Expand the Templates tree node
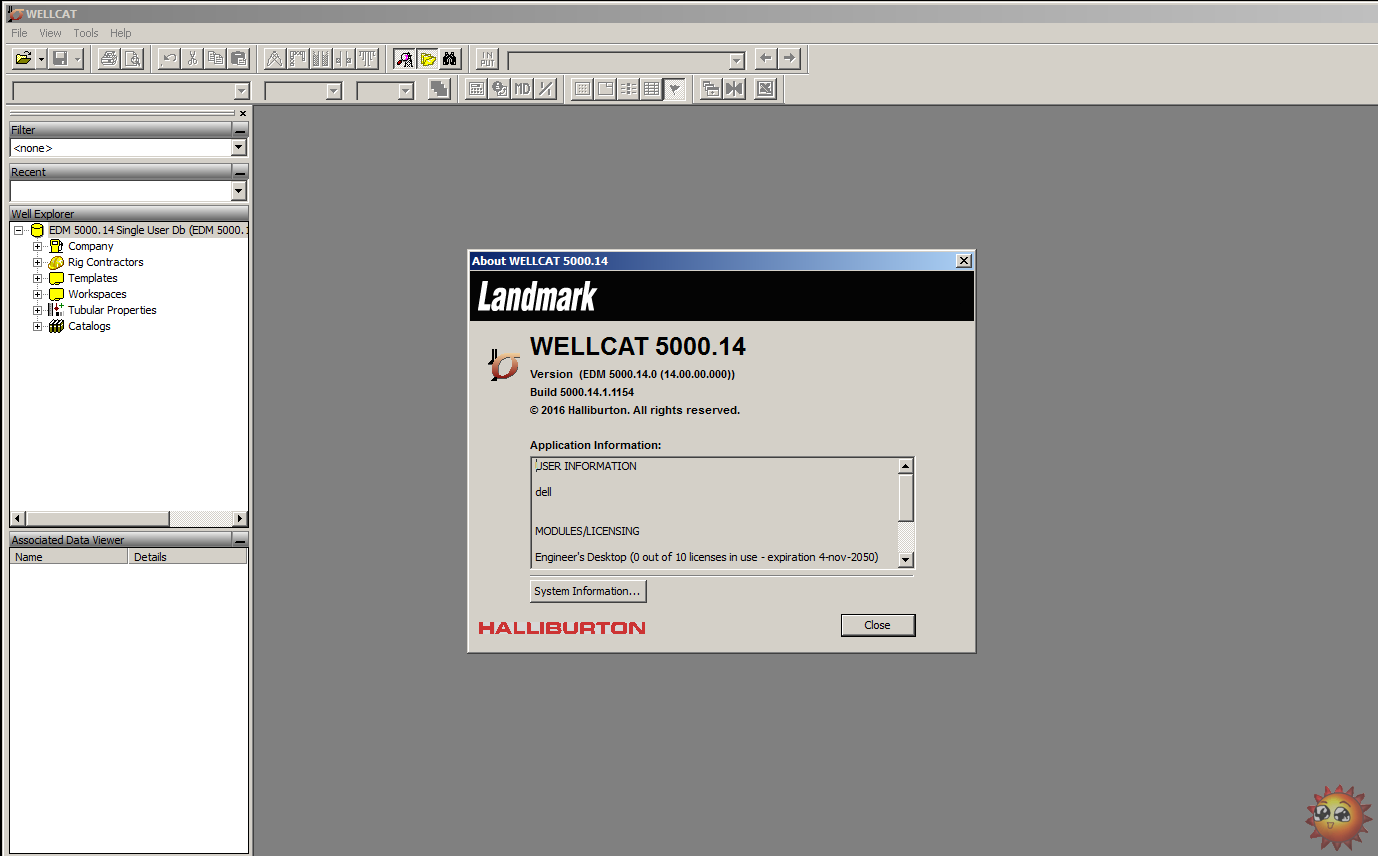Image resolution: width=1378 pixels, height=856 pixels. click(x=37, y=278)
